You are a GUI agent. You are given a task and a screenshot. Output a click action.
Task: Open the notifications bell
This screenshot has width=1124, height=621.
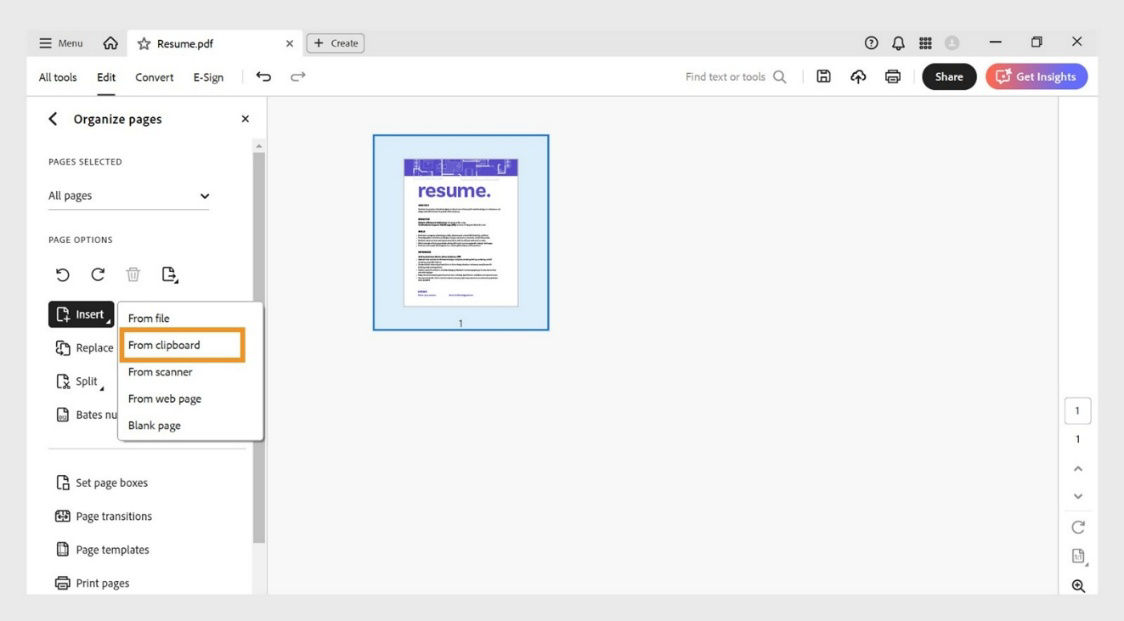[898, 42]
